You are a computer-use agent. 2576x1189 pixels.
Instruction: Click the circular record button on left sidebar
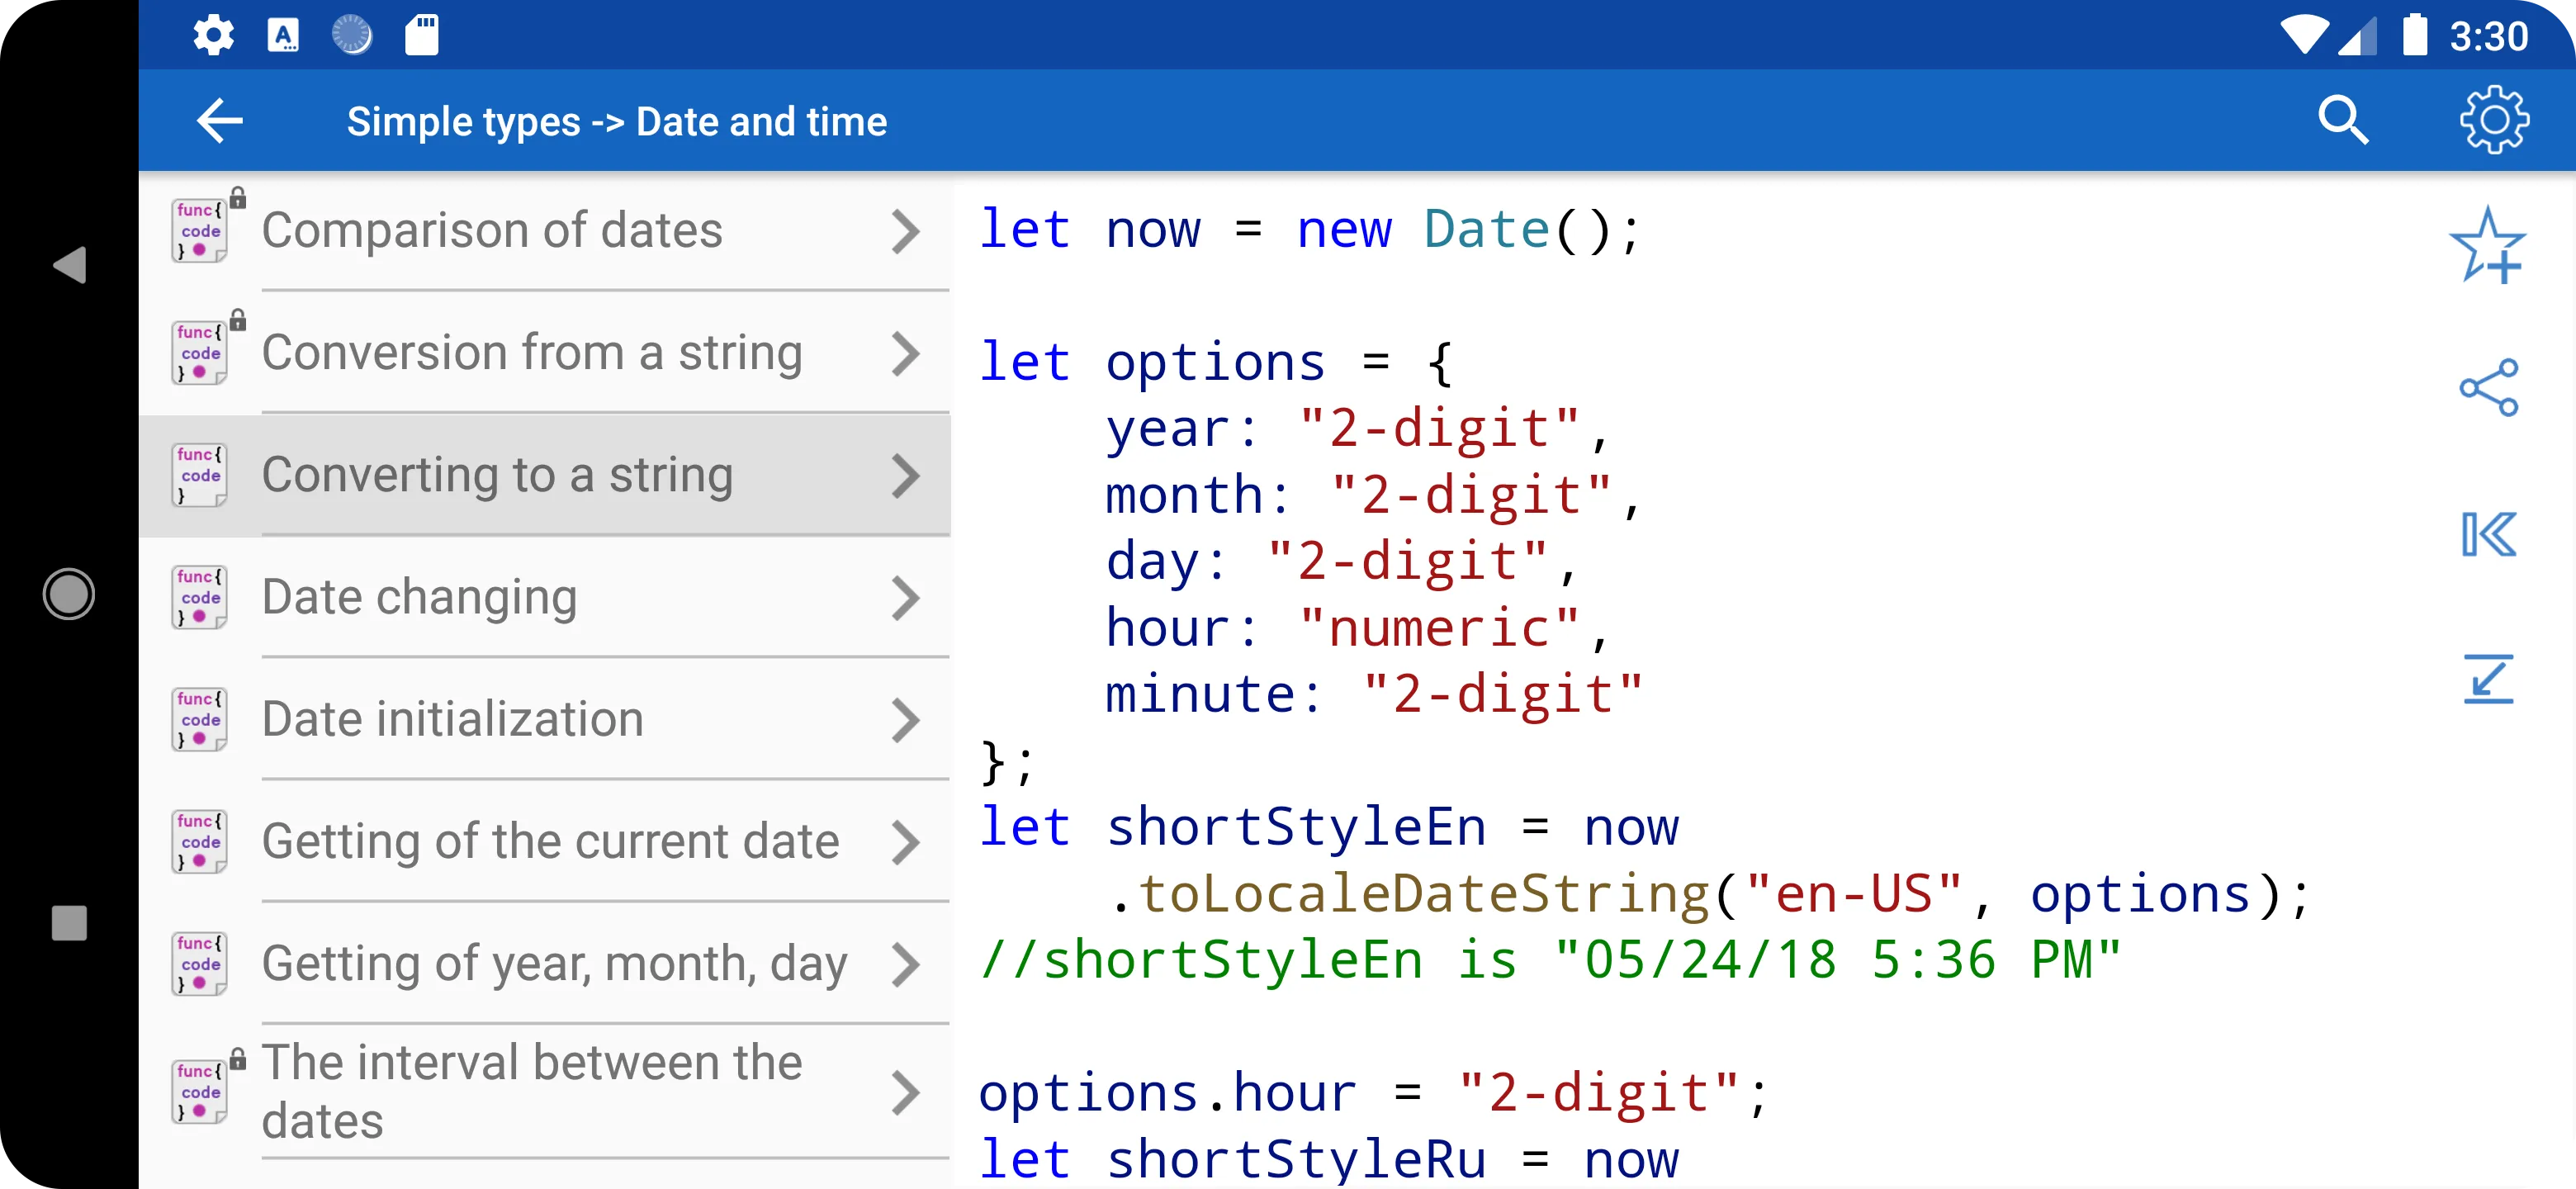(69, 594)
